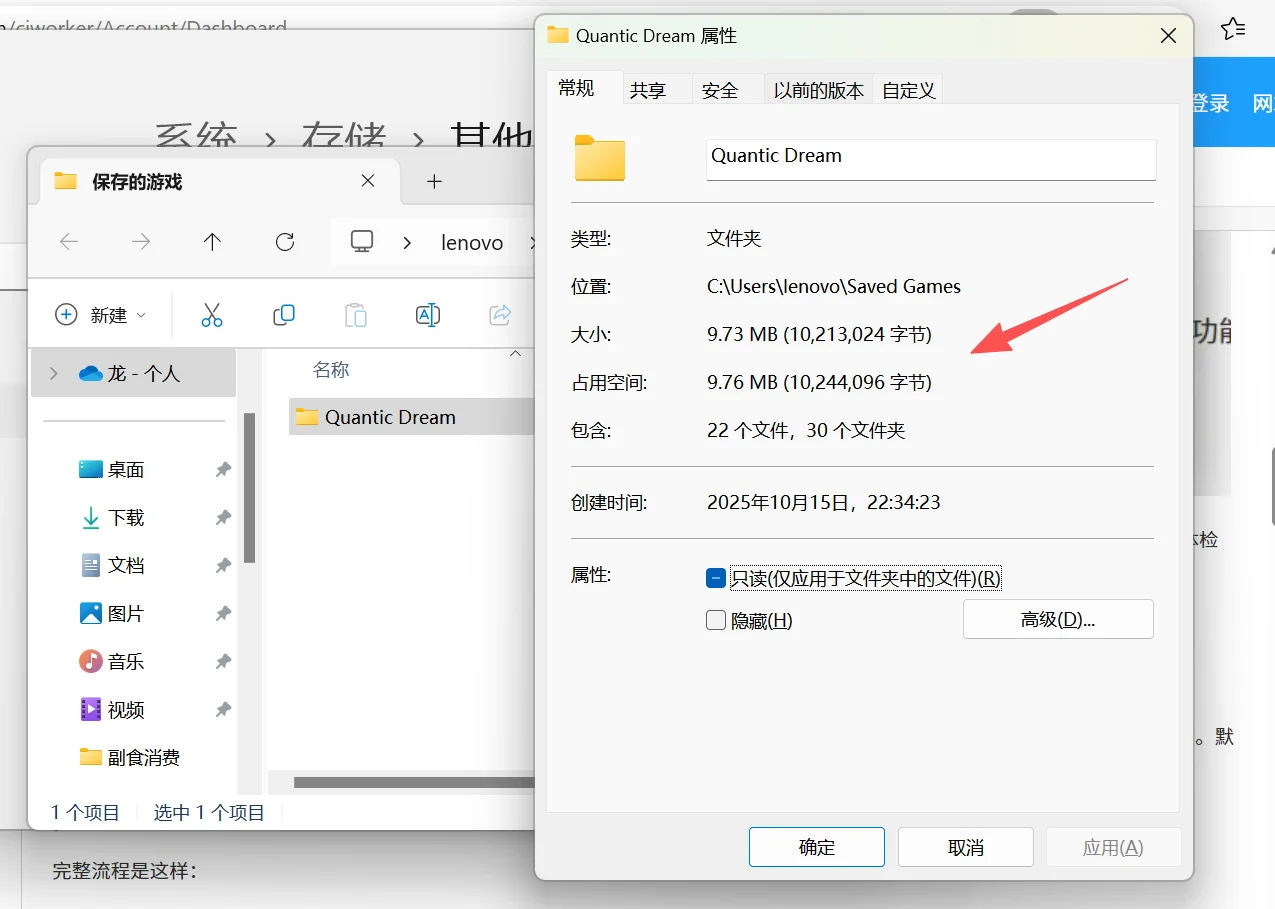The height and width of the screenshot is (909, 1275).
Task: Refresh the Explorer folder view
Action: tap(285, 242)
